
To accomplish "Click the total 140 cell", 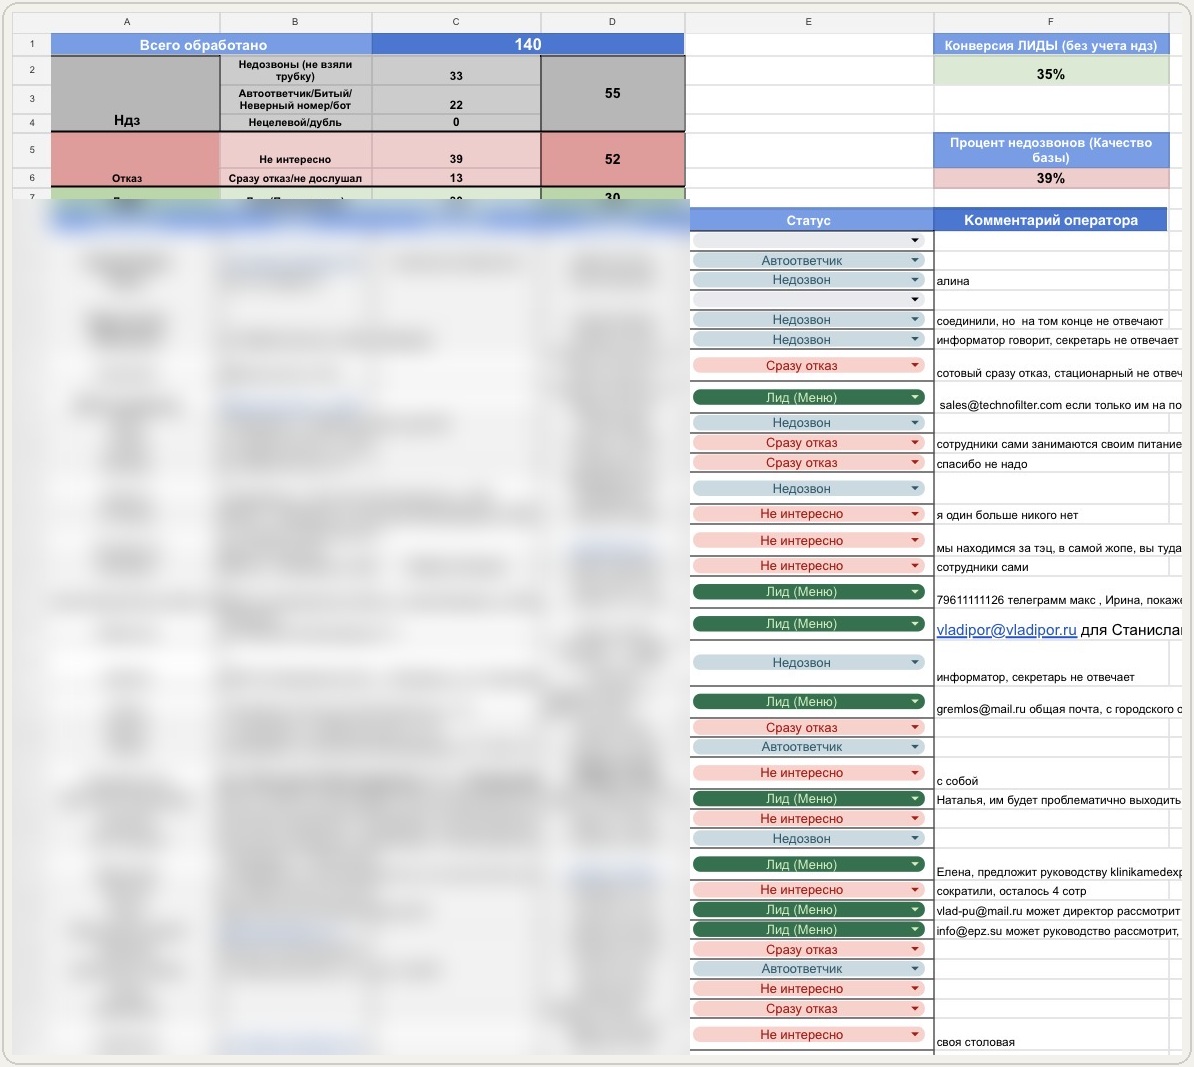I will click(x=528, y=45).
